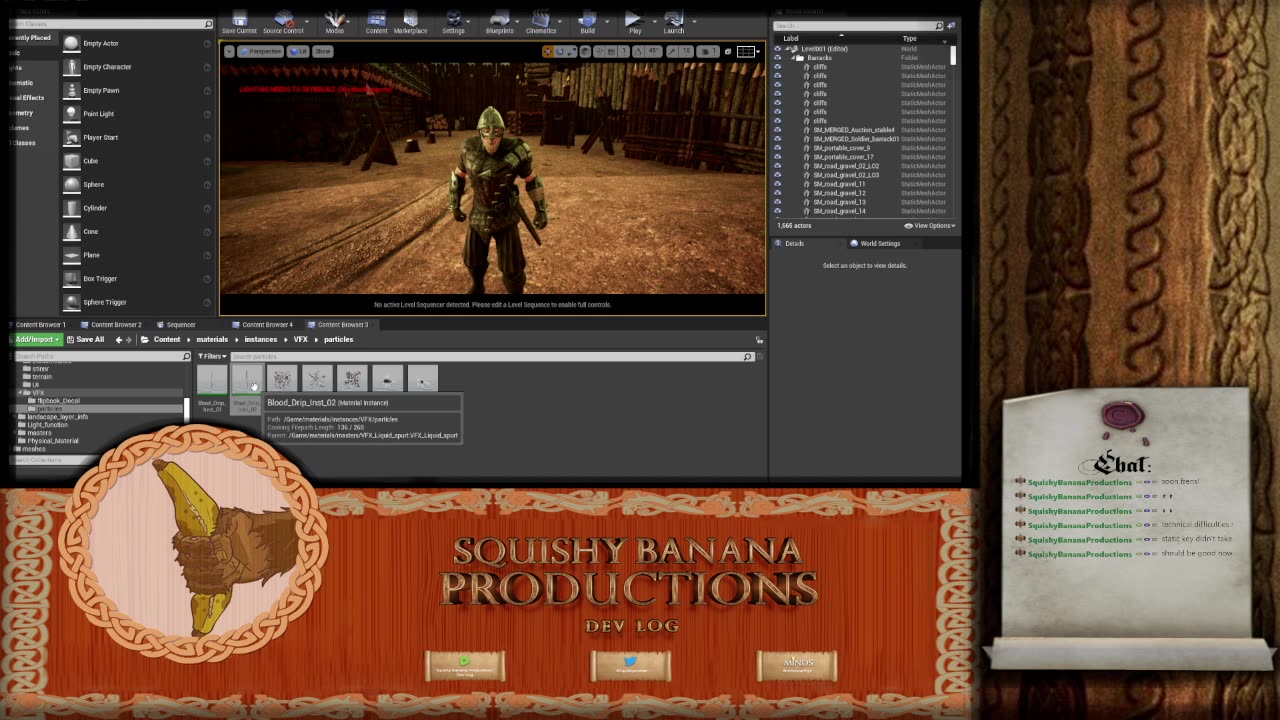Toggle visibility eye of Barracks folder
Screen dimensions: 1280x720
[x=778, y=58]
